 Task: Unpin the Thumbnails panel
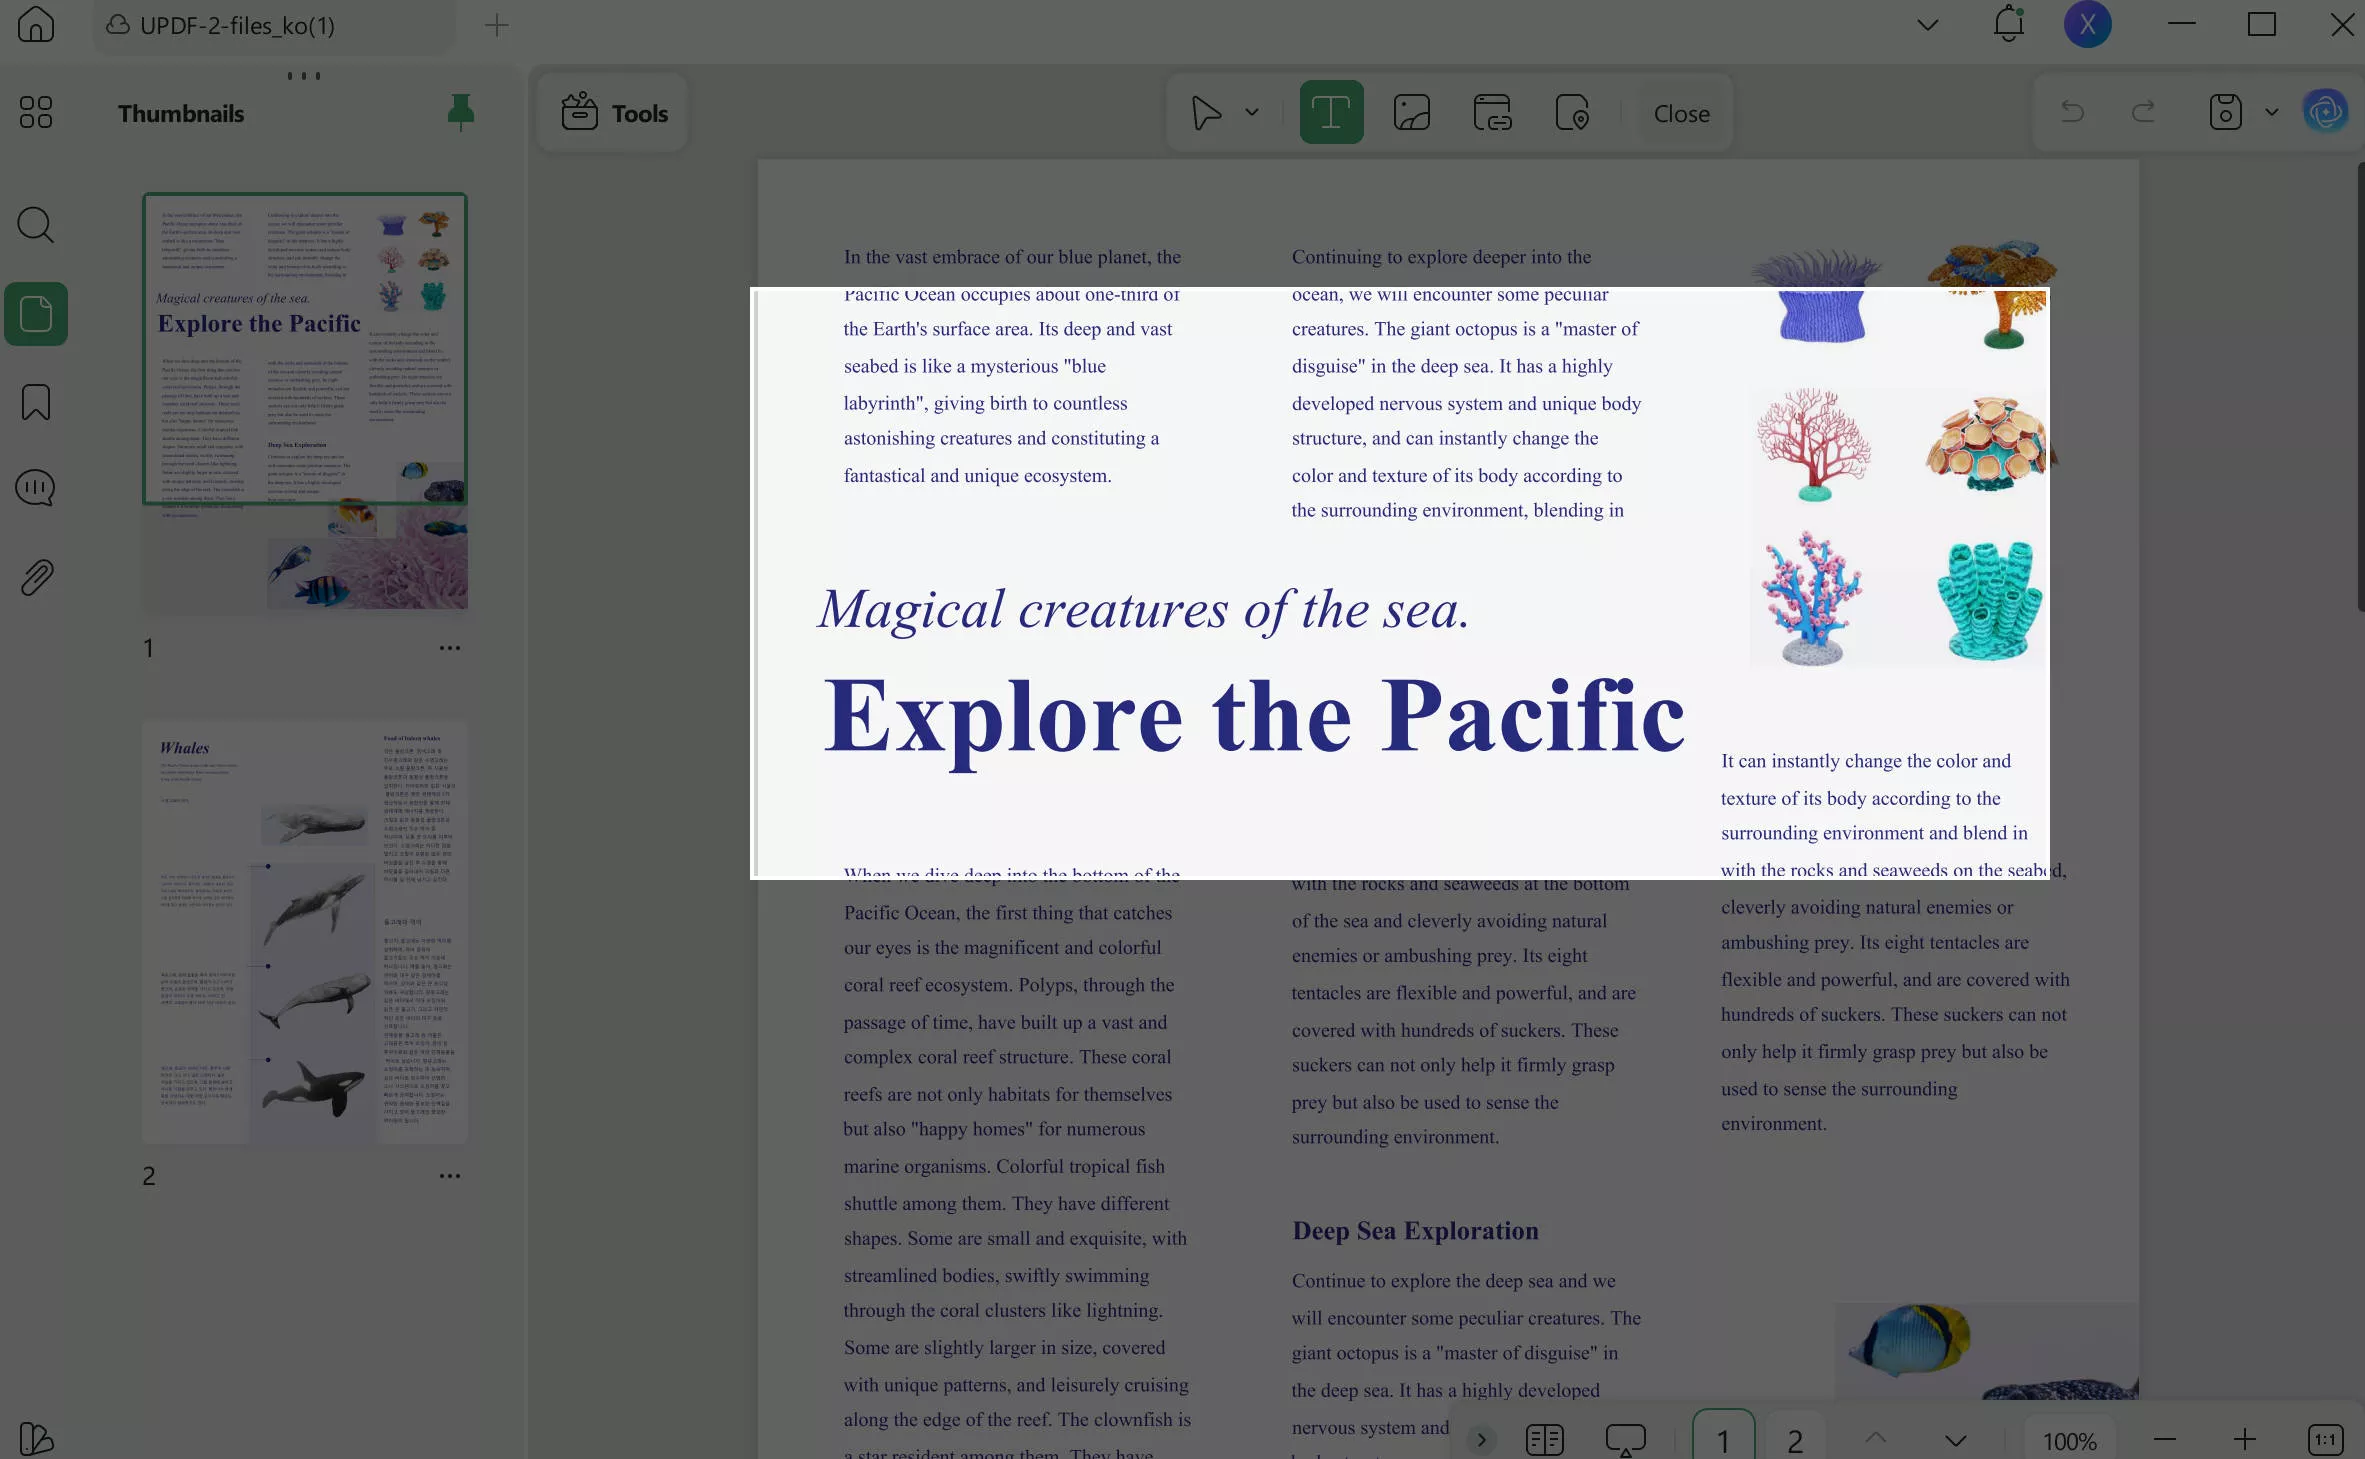(x=462, y=113)
